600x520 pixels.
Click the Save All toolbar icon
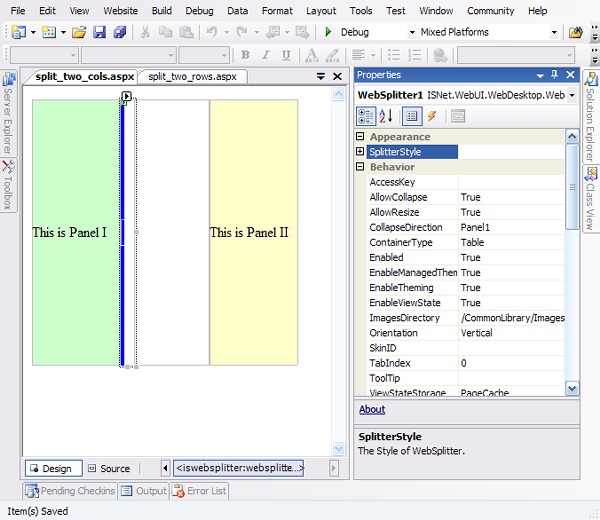120,32
